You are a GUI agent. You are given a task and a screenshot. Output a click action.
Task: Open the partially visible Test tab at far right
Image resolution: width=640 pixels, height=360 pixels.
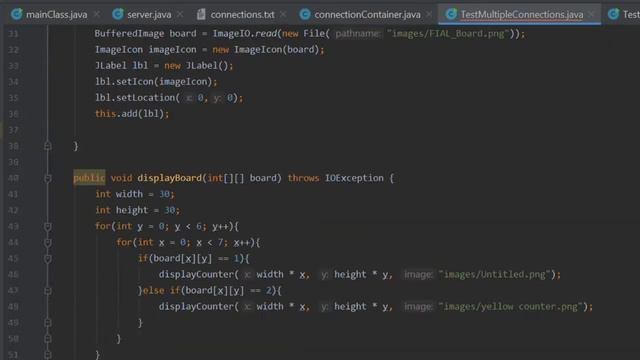pyautogui.click(x=624, y=15)
